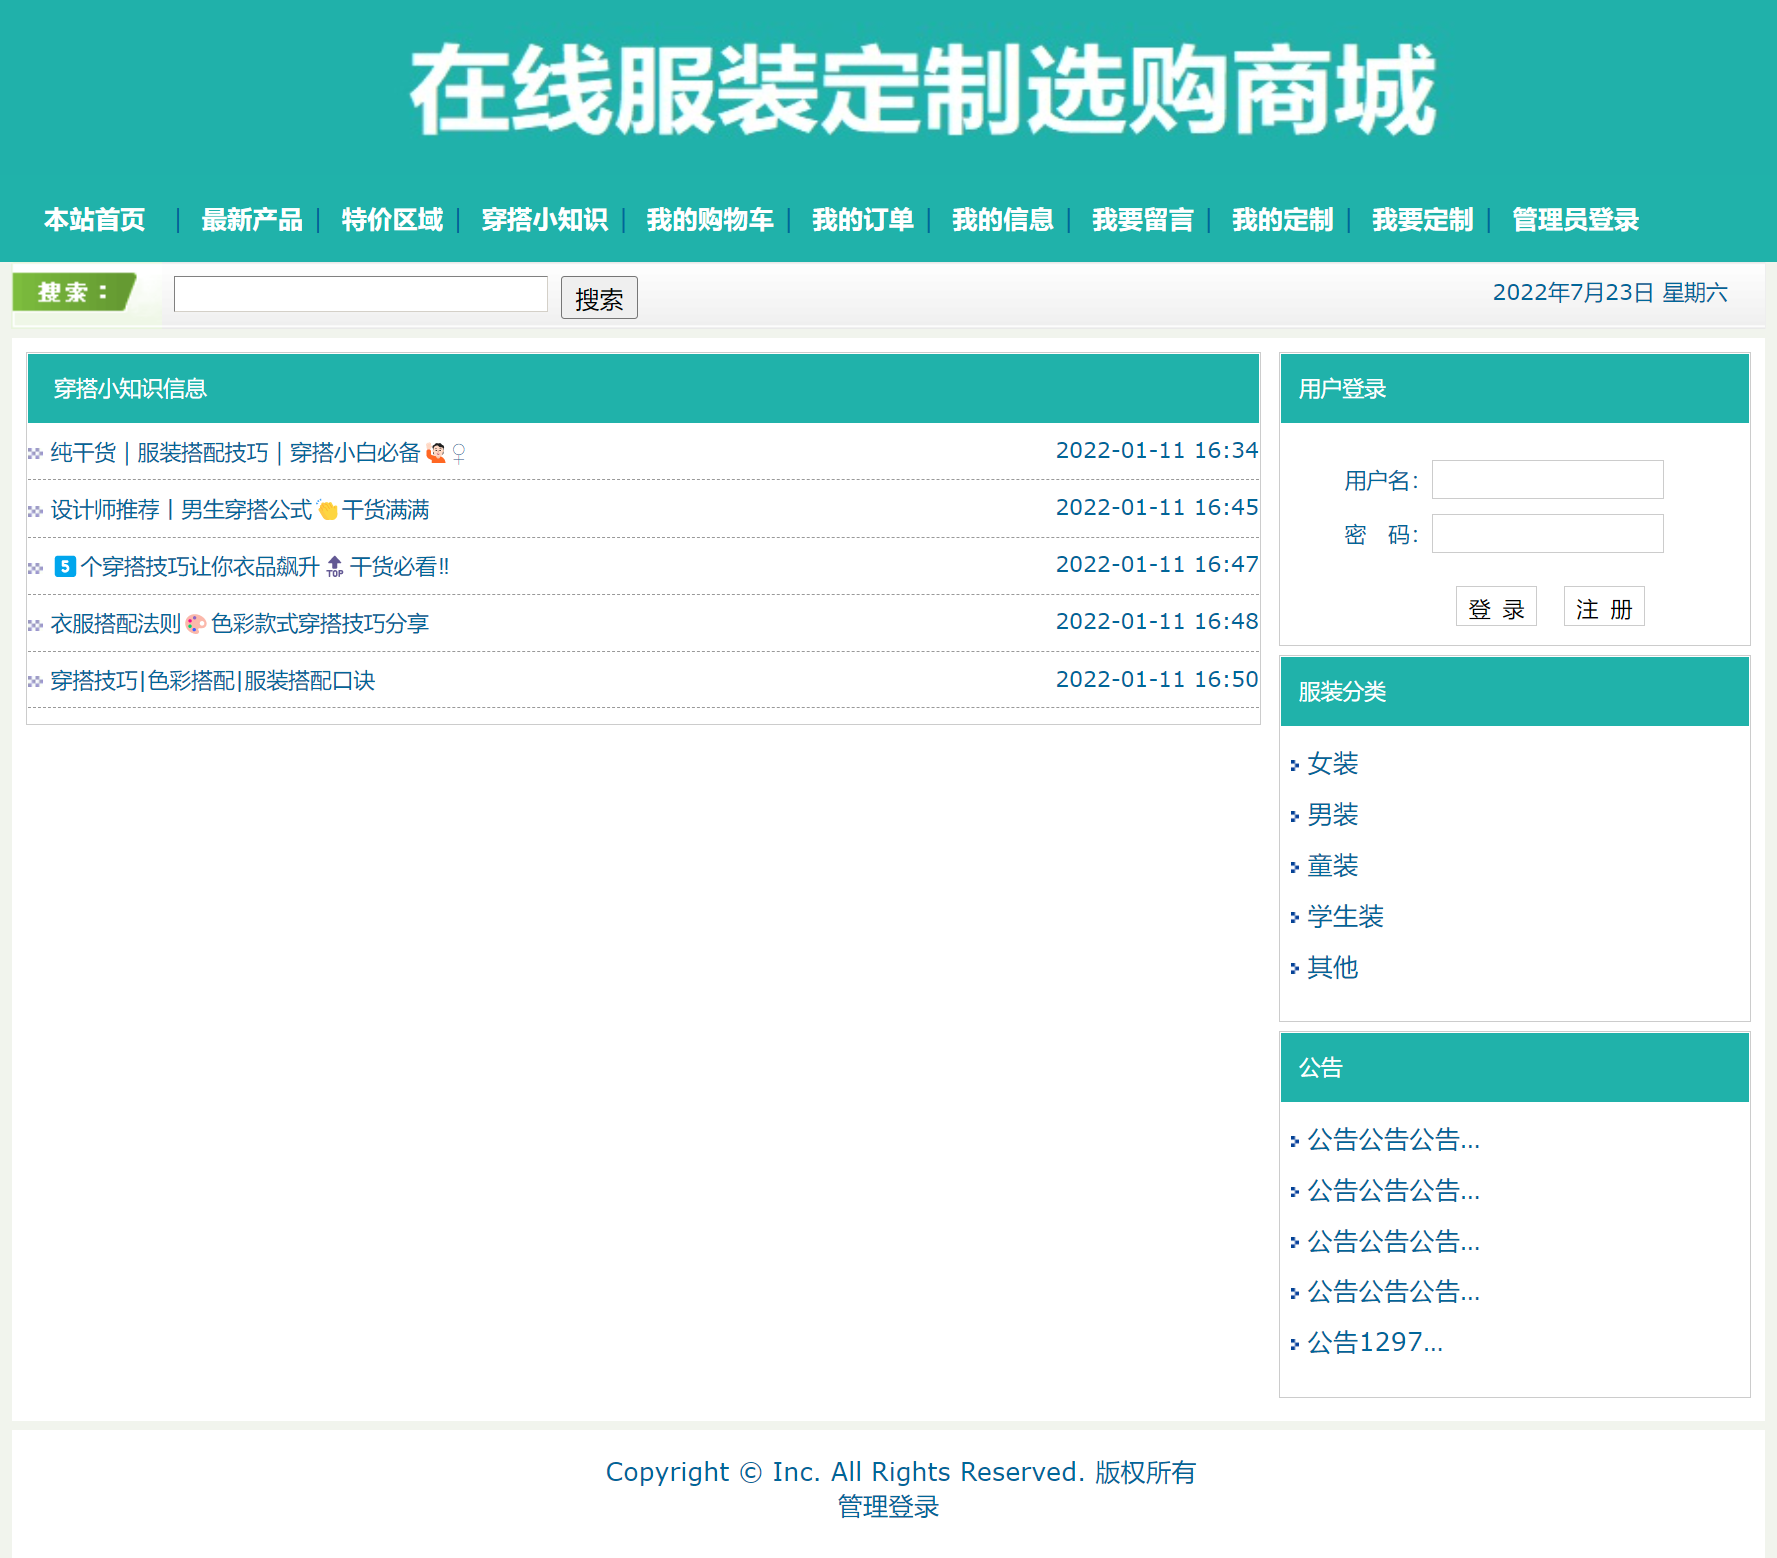Click the arrow icon beside first 公告公告公告 item
1777x1558 pixels.
(x=1294, y=1140)
